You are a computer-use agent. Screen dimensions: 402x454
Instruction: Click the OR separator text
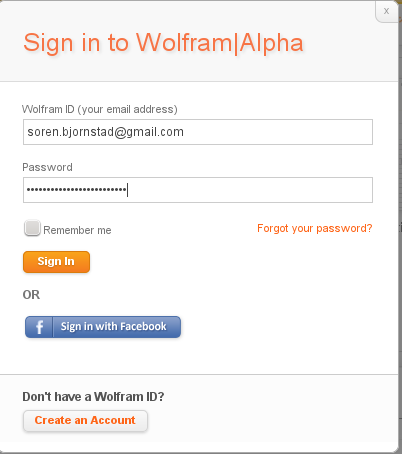[31, 295]
